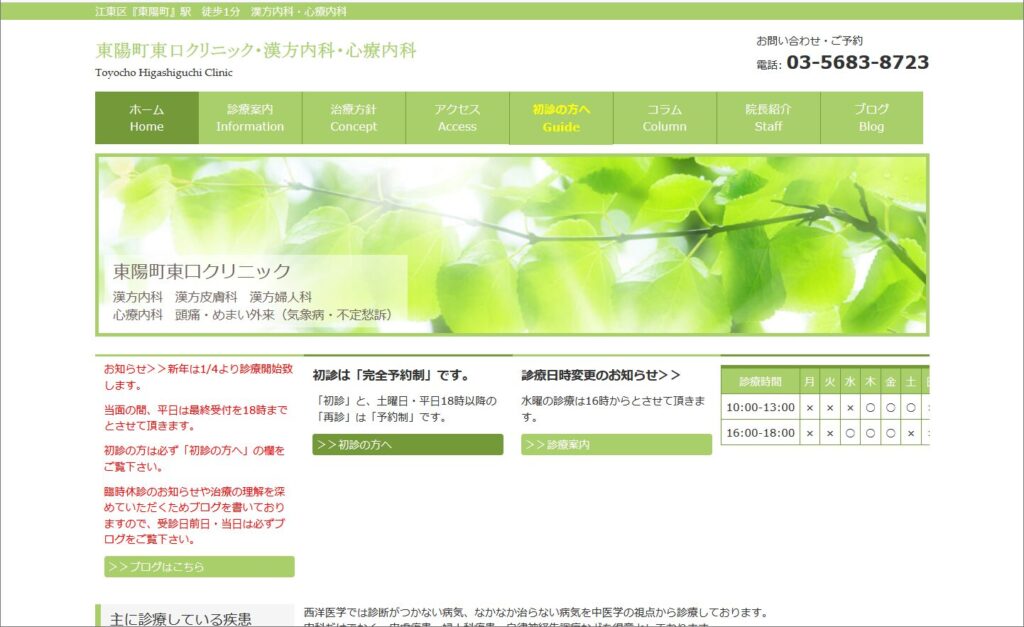Select the highlighted 初診の方へ Guide tab
Screen dimensions: 1024x627
point(561,118)
